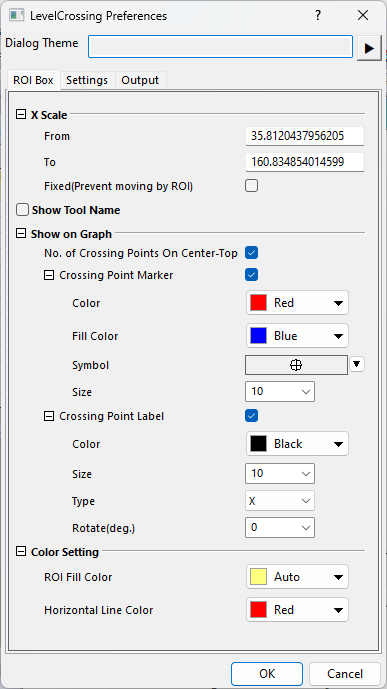
Task: Click the Horizontal Line Color label
Action: (x=99, y=610)
